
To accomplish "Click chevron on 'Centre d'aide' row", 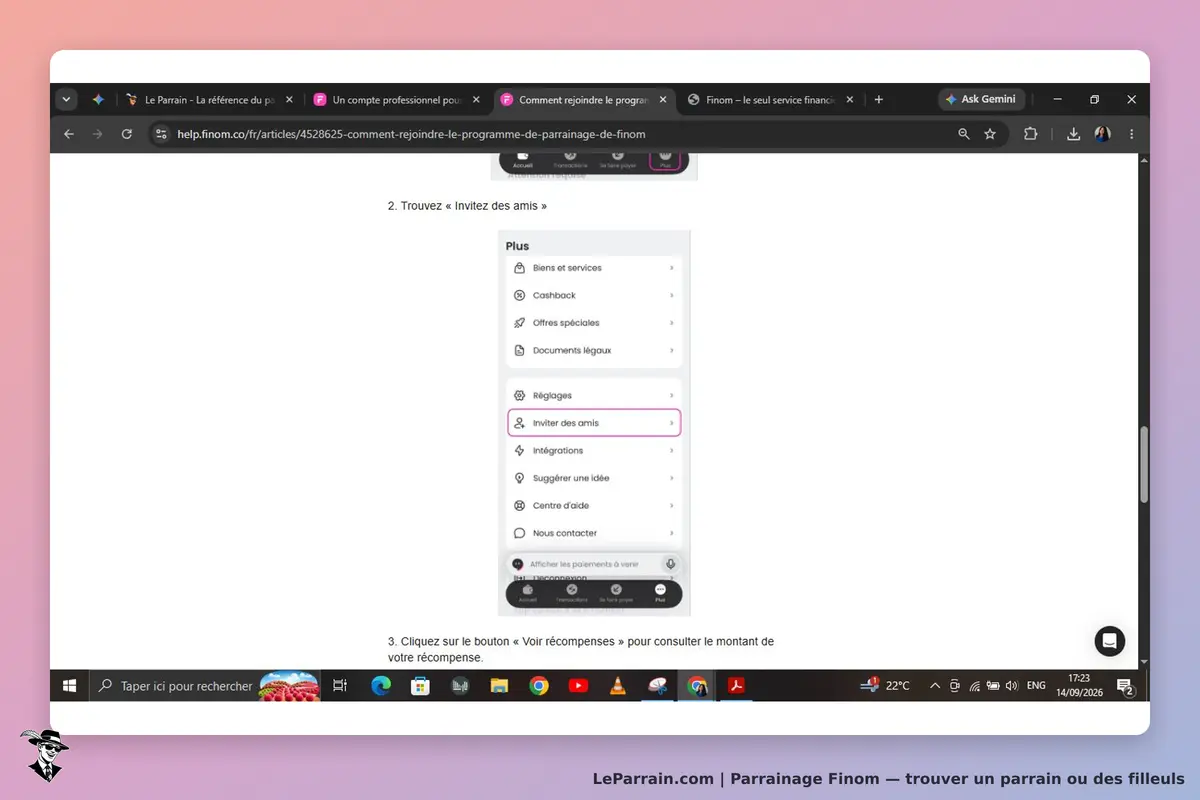I will pos(672,506).
